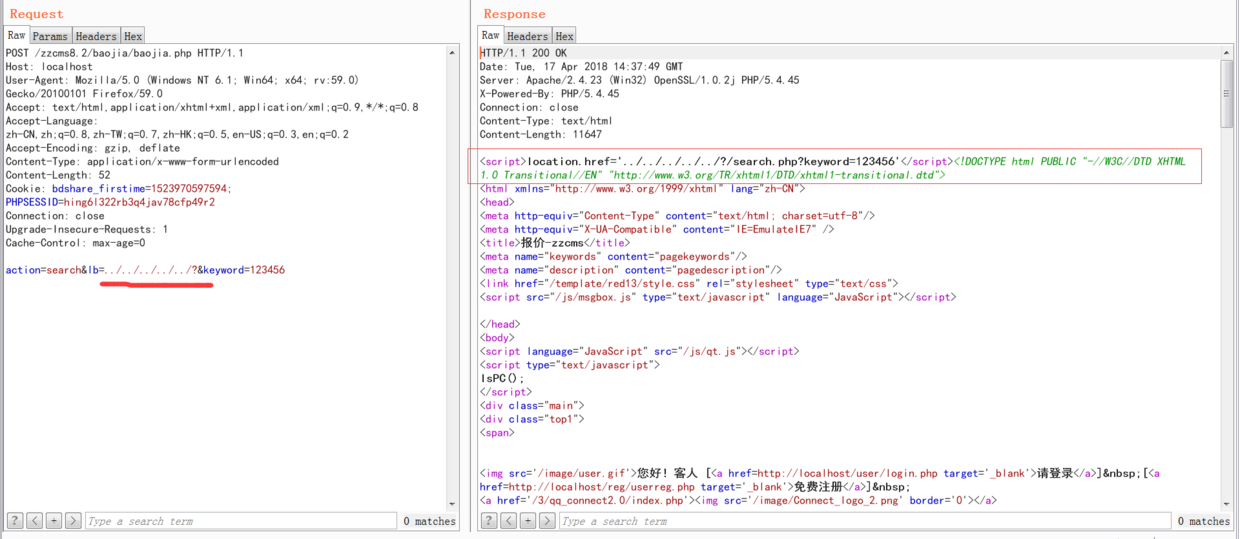
Task: Click the 'X-Powered-By: PHP/5.4.45' header
Action: coord(549,94)
